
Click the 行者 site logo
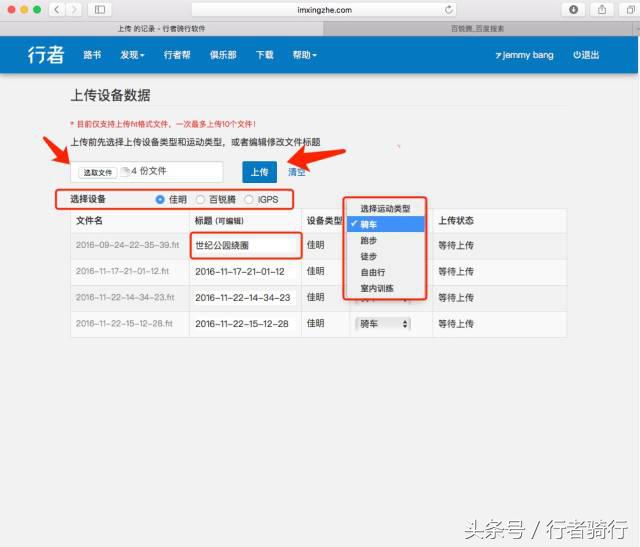(x=46, y=55)
